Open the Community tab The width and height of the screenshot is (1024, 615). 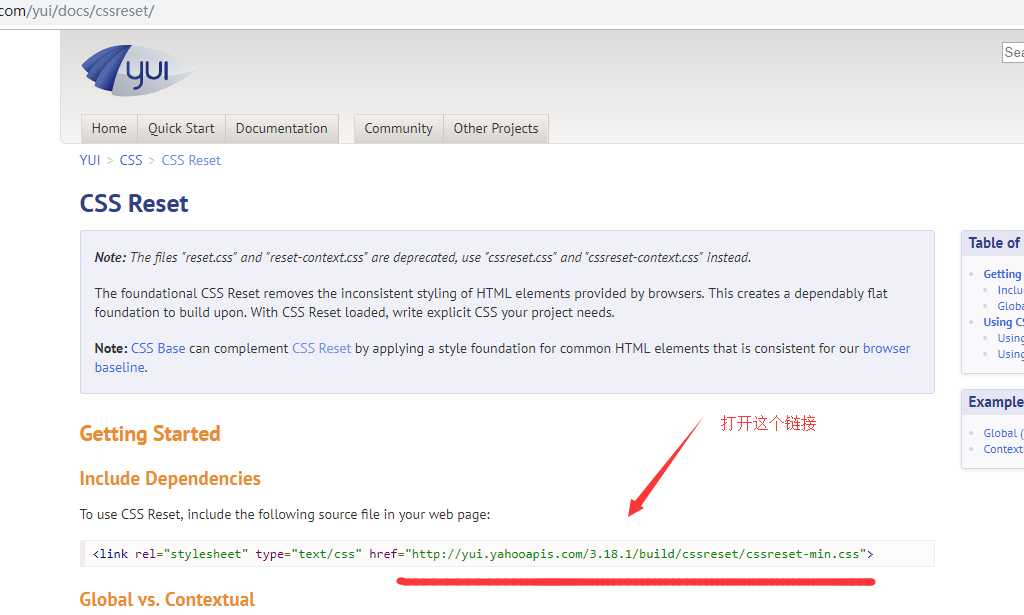pos(398,129)
